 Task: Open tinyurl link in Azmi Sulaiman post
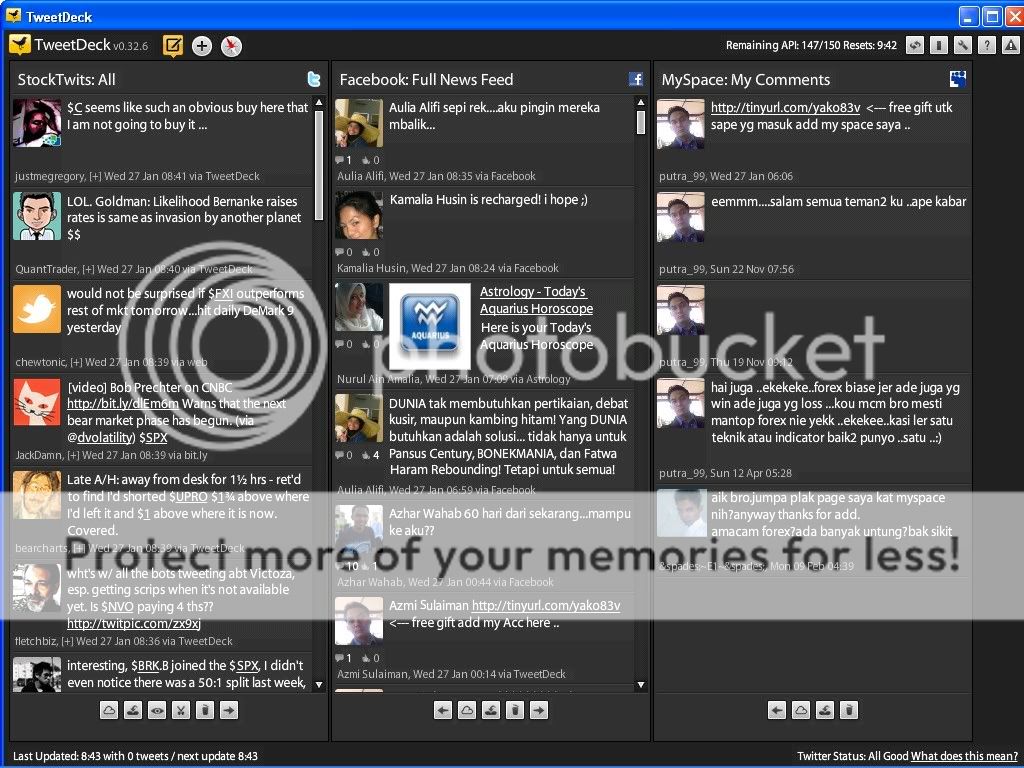tap(546, 606)
